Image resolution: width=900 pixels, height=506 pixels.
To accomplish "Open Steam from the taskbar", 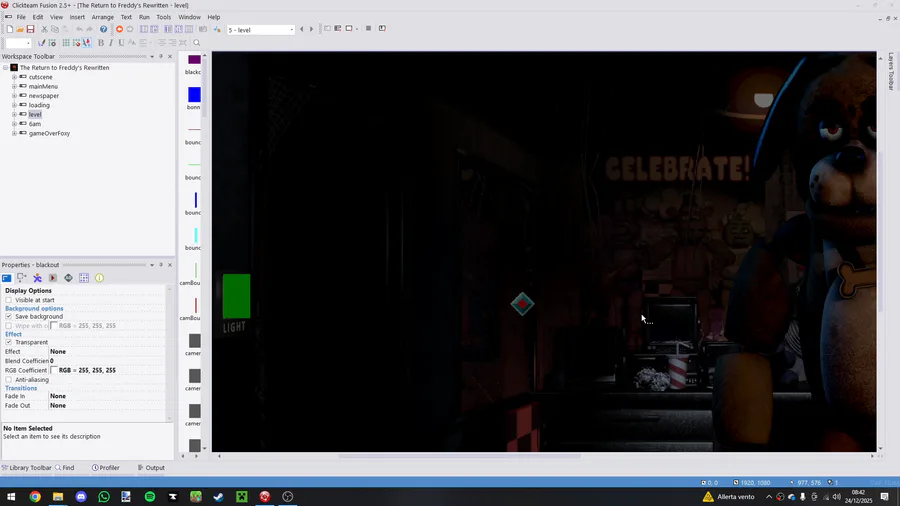I will (219, 497).
